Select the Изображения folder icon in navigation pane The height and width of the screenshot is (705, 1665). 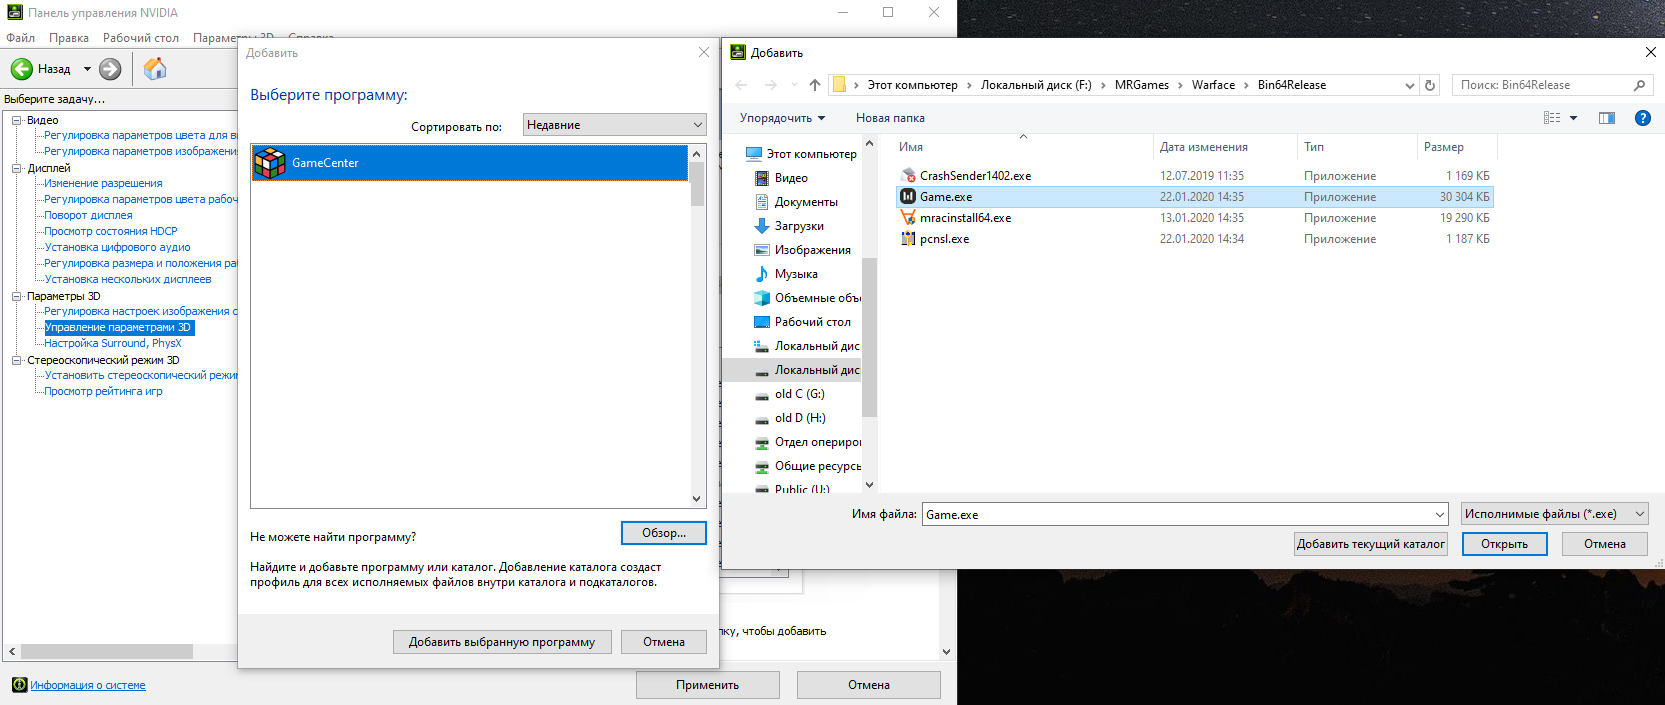(762, 250)
